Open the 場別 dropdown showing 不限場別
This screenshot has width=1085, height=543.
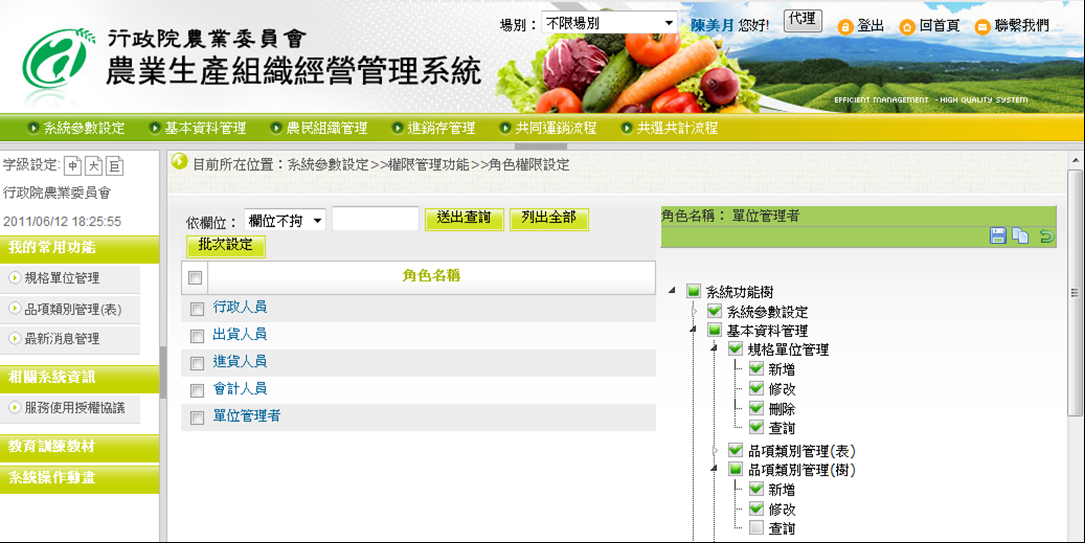610,23
